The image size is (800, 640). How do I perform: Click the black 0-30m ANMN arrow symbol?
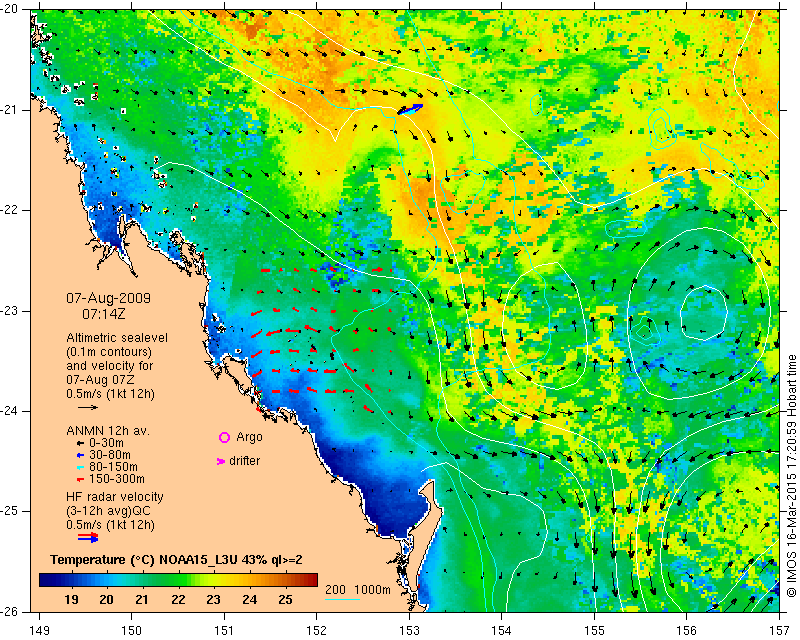(x=80, y=444)
